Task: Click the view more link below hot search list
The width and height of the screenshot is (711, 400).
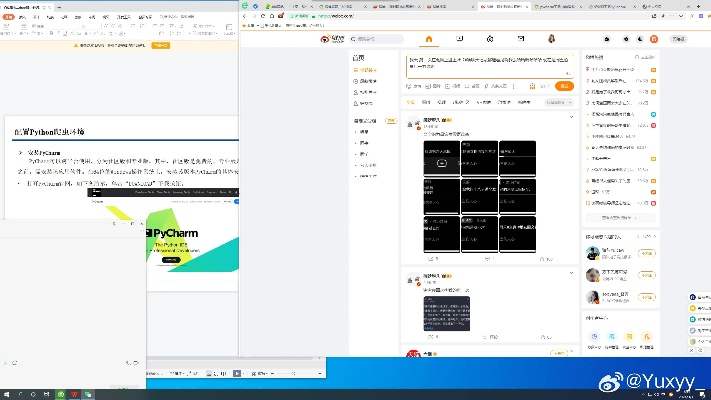Action: (617, 216)
